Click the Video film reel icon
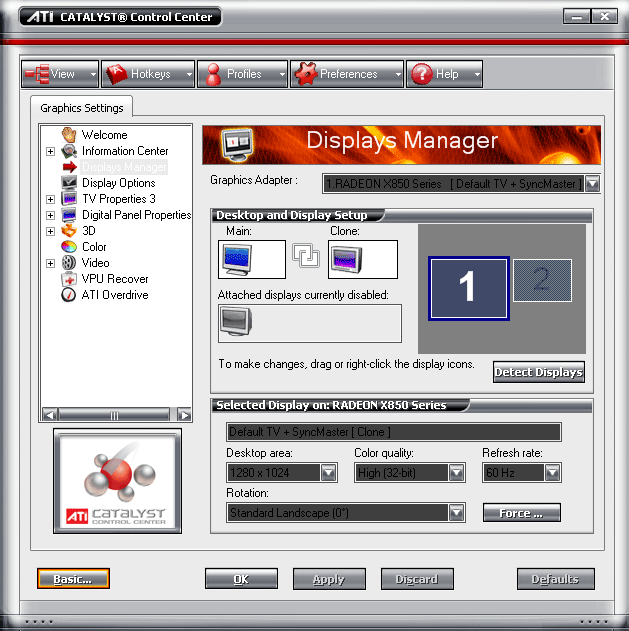The image size is (629, 631). pos(69,263)
